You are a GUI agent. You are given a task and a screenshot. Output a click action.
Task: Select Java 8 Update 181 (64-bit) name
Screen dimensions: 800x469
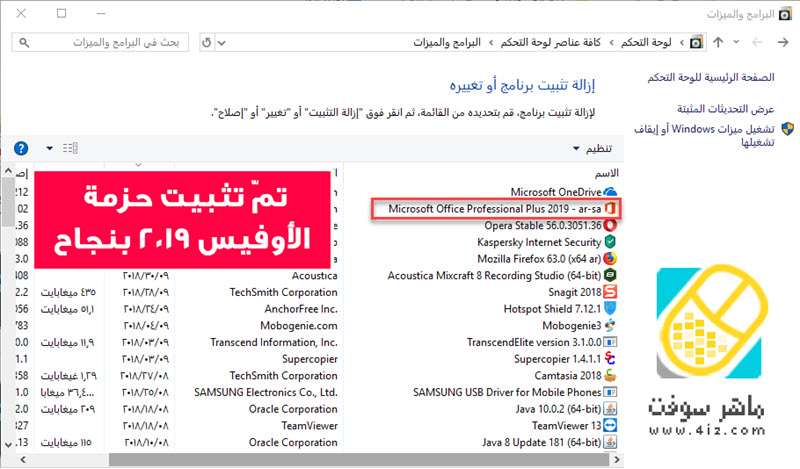point(541,442)
